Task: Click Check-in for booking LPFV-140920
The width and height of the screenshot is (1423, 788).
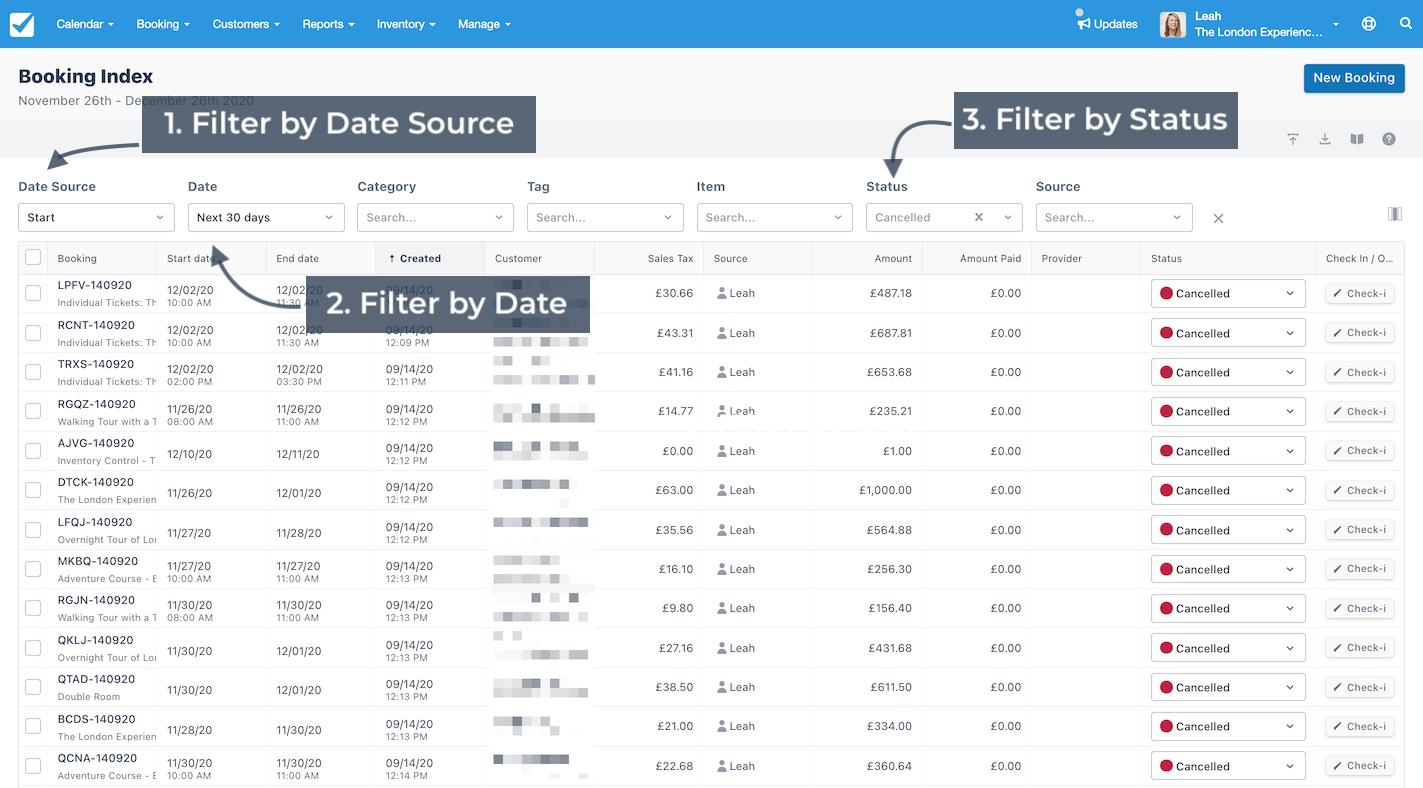Action: pyautogui.click(x=1360, y=293)
